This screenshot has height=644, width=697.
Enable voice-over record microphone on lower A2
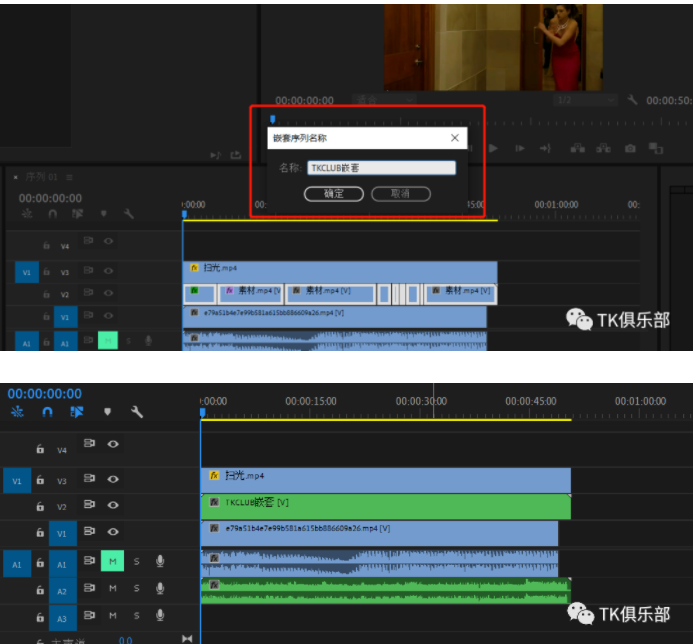pos(160,588)
